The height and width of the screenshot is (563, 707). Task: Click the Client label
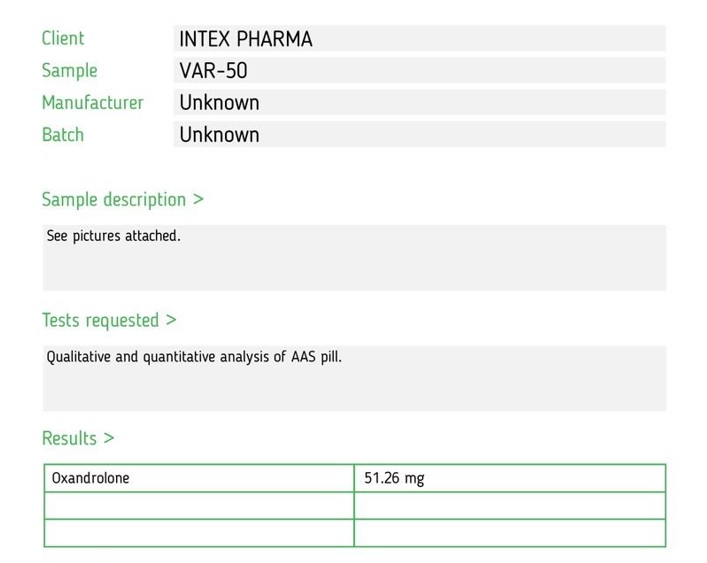63,38
